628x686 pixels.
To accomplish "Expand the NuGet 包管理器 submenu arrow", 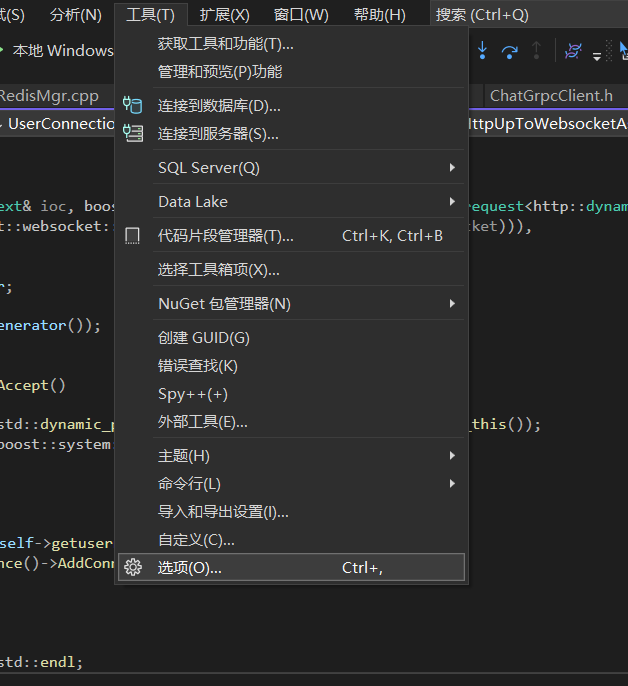I will click(x=452, y=304).
